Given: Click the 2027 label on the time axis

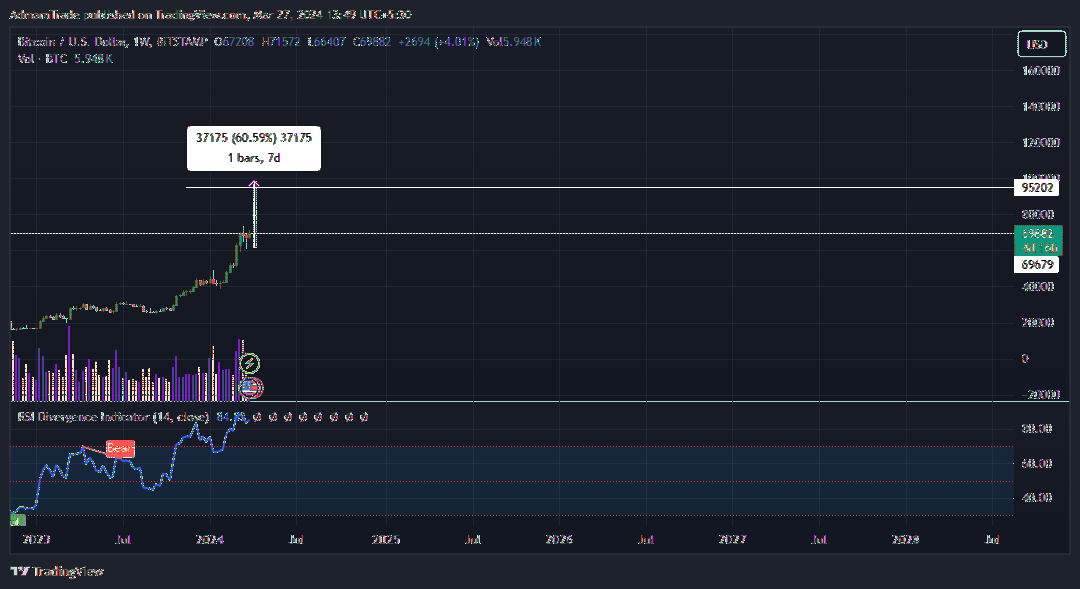Looking at the screenshot, I should (732, 539).
